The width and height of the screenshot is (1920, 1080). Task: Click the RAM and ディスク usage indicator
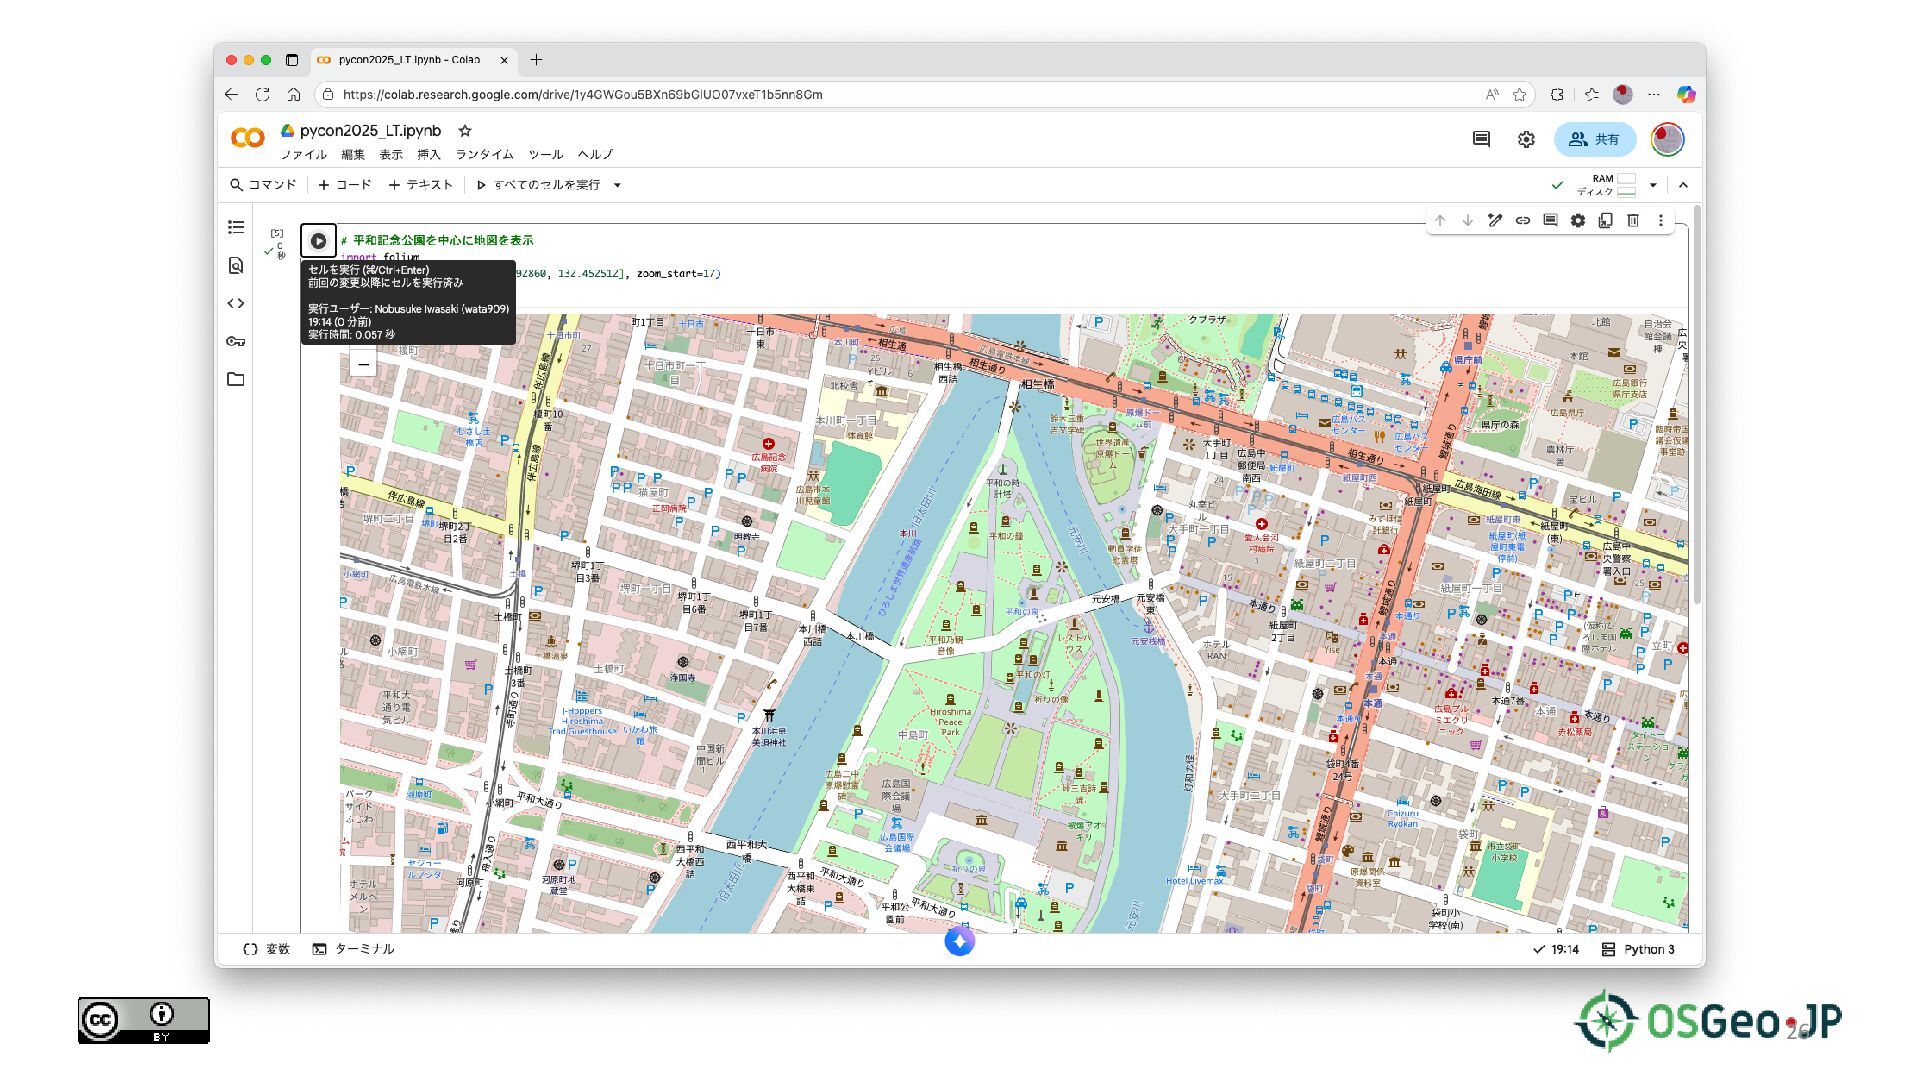1606,185
